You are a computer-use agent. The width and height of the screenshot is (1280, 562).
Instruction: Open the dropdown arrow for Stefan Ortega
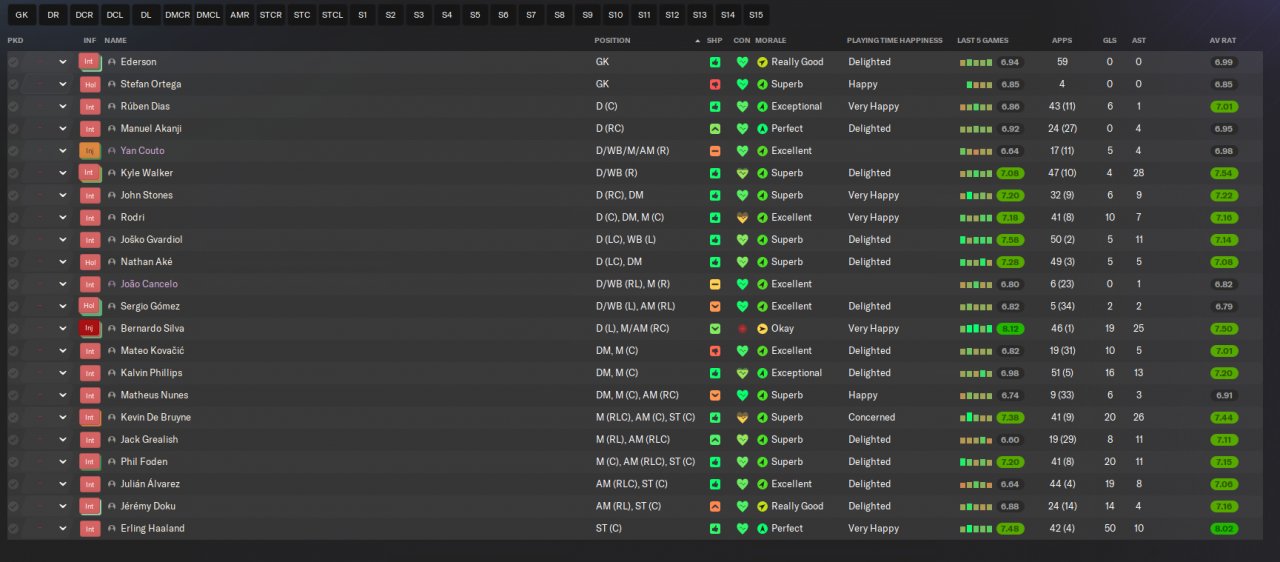(62, 84)
